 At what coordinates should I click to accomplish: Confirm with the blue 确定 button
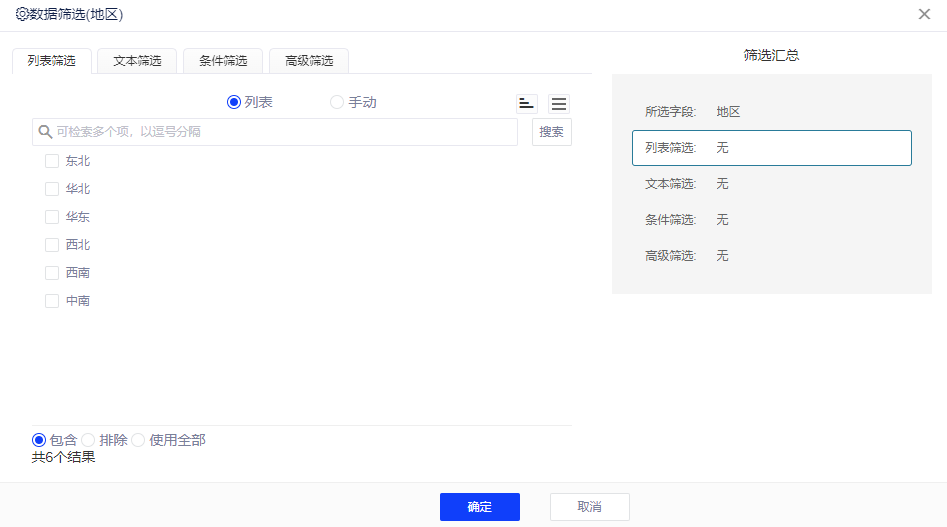(479, 507)
